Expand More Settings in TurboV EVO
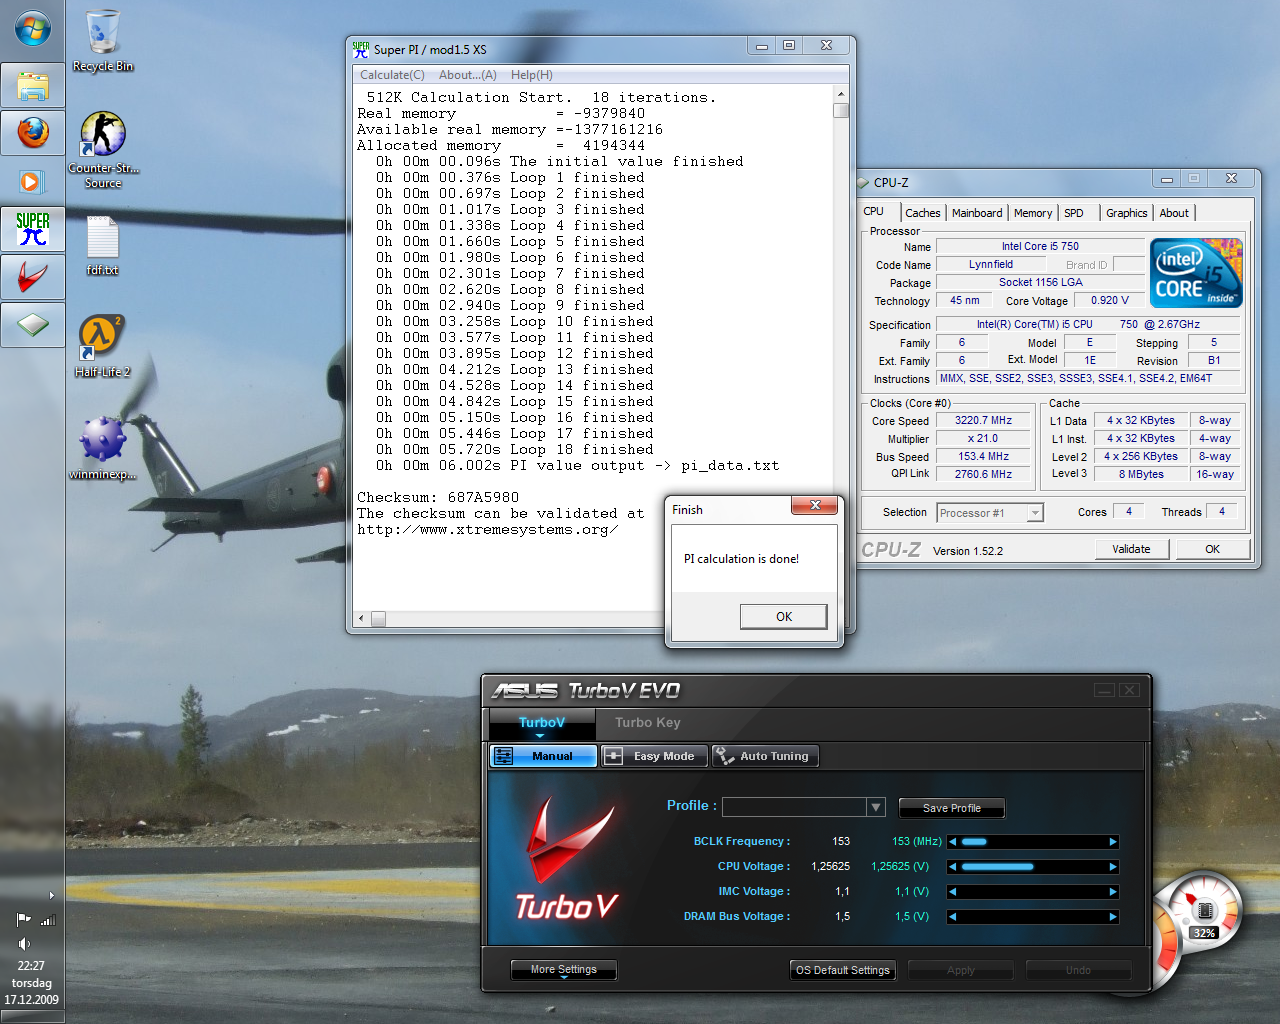 pos(563,970)
